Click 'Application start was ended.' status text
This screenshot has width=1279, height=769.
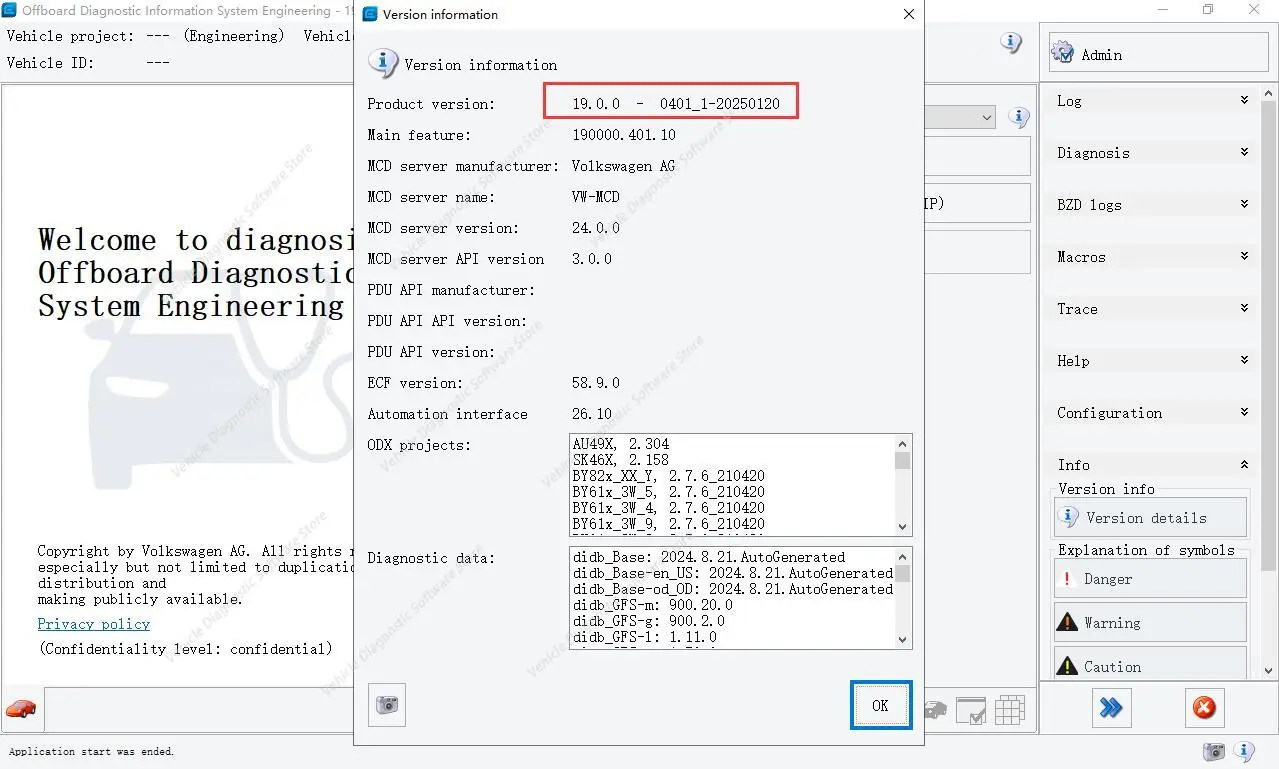91,751
